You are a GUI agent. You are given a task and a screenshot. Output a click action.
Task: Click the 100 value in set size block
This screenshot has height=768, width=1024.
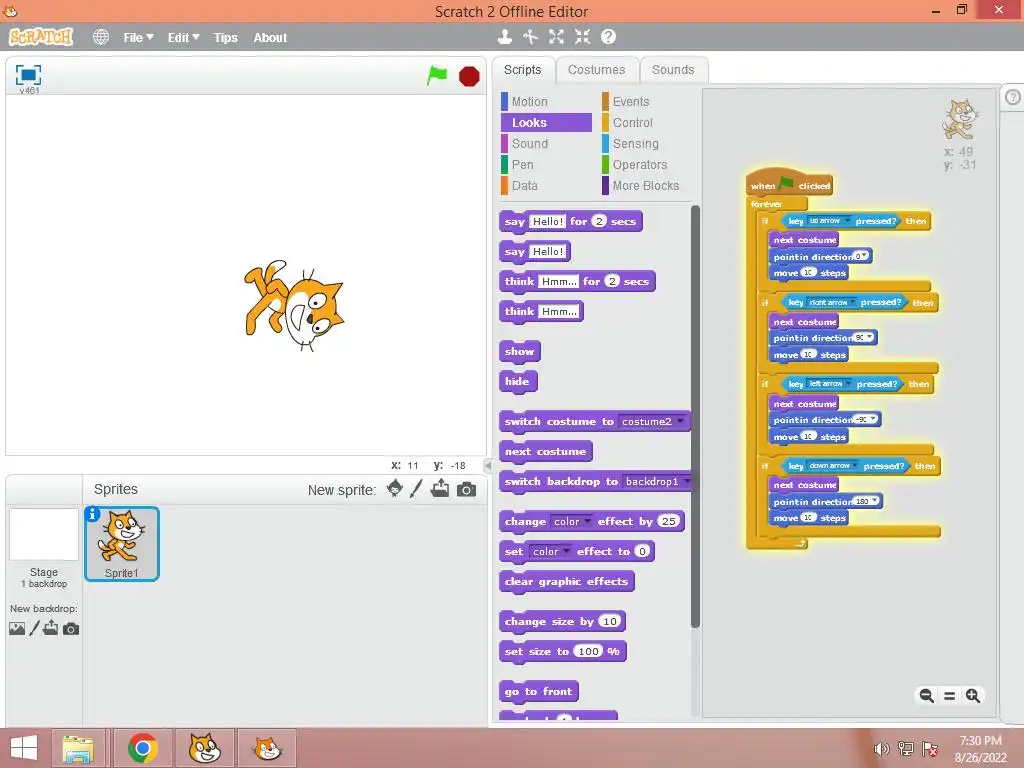[x=588, y=651]
